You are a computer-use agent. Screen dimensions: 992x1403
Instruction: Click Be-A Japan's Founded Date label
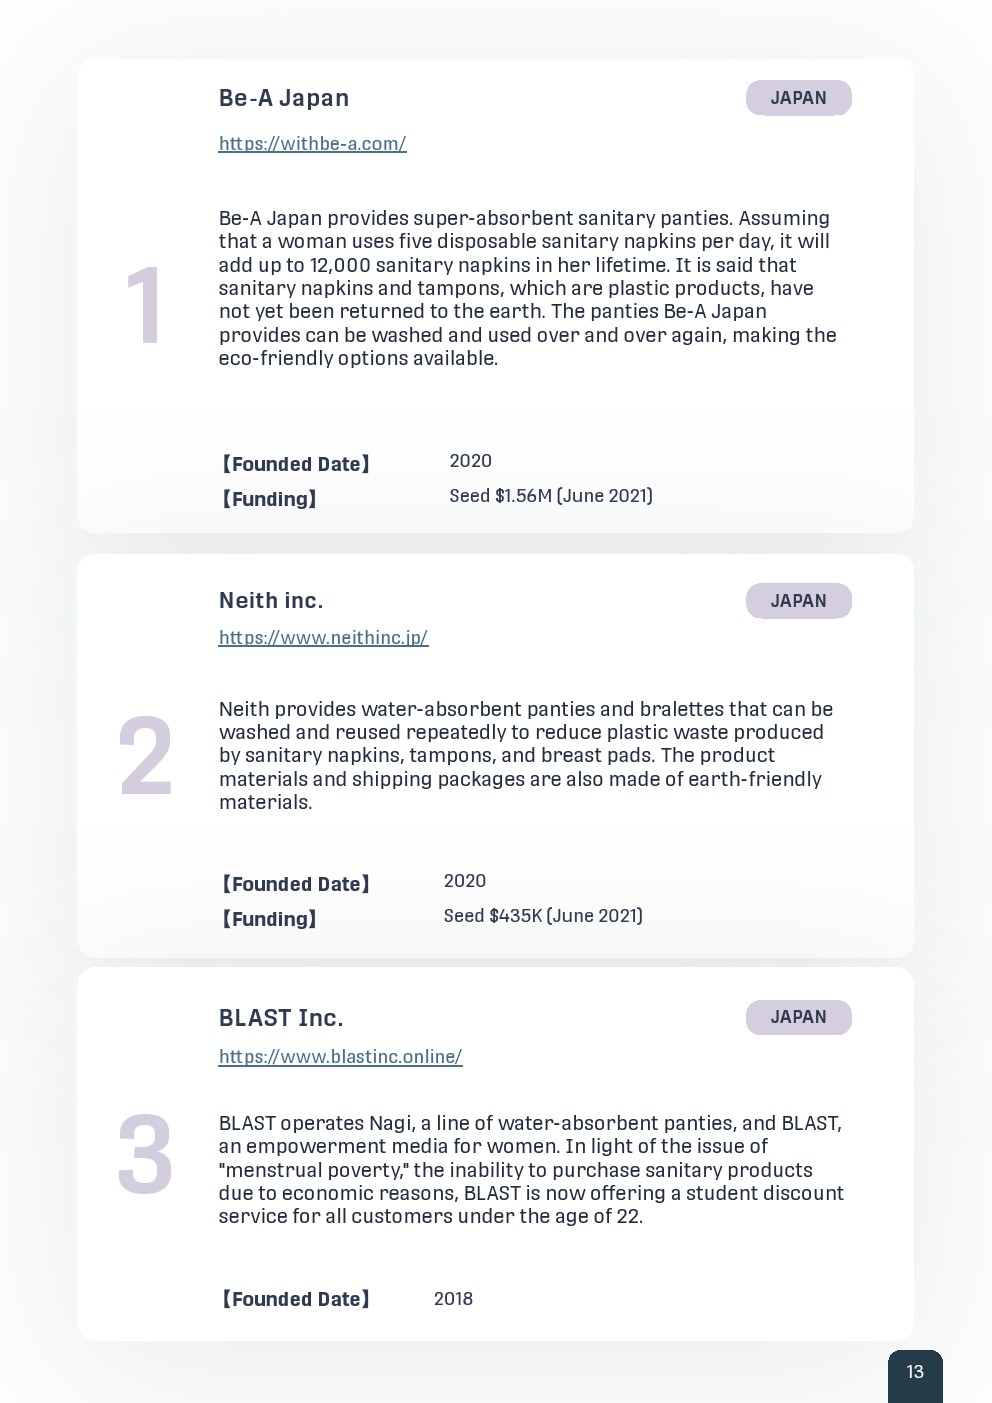click(296, 464)
